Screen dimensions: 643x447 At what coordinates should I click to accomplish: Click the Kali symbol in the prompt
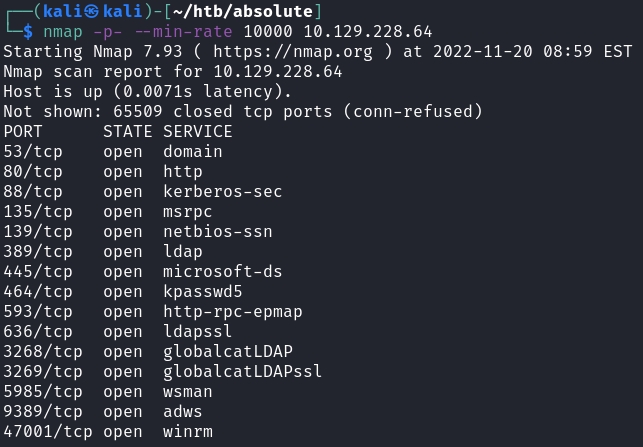[x=80, y=11]
